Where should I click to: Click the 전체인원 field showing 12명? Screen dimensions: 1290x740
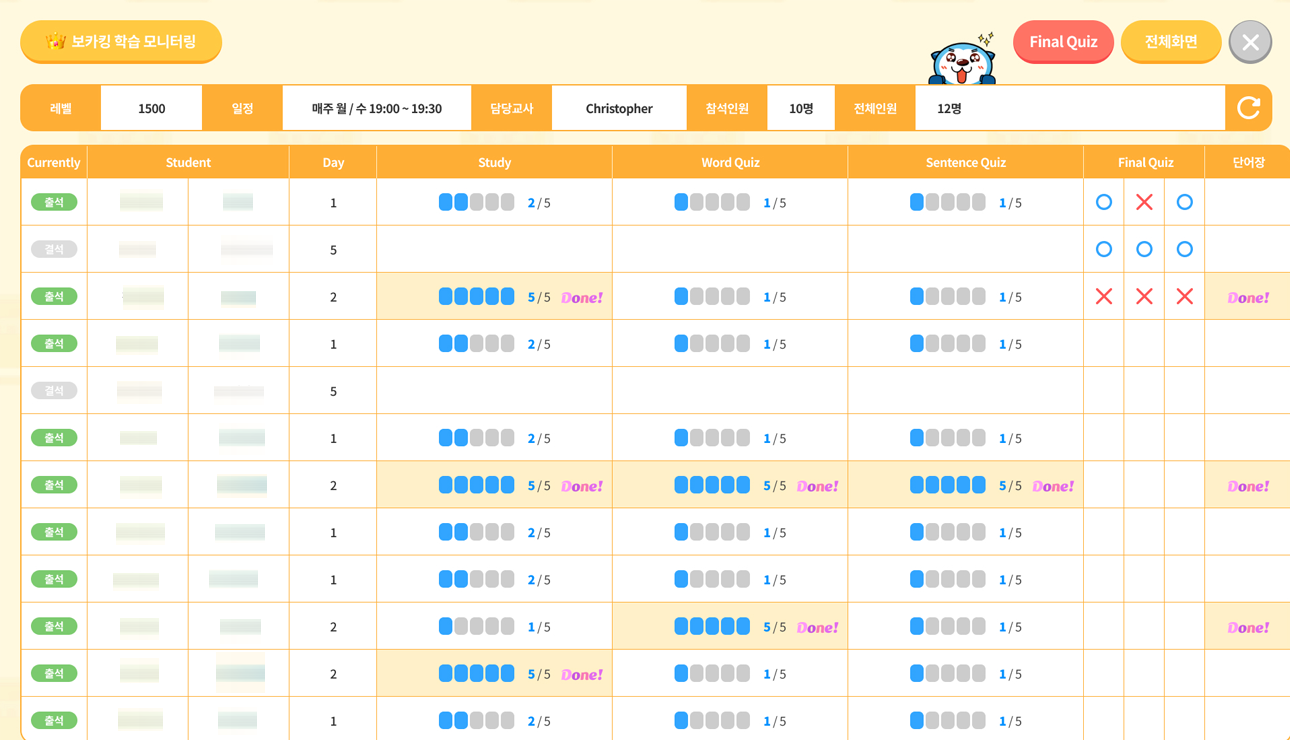click(x=1069, y=108)
